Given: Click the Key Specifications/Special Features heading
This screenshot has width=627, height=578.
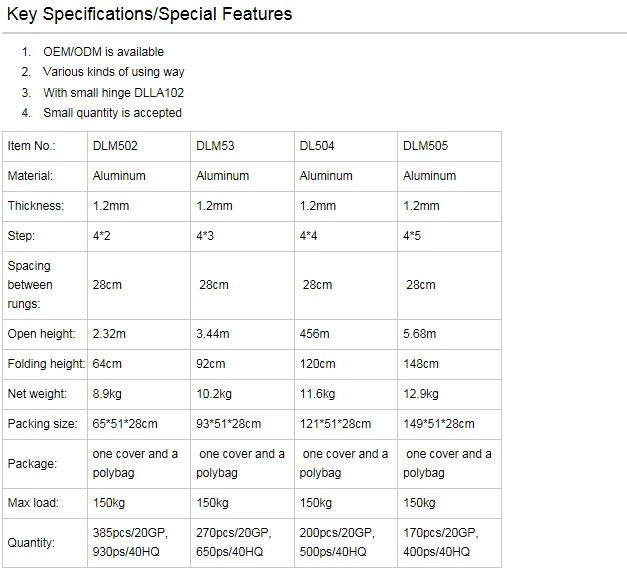Looking at the screenshot, I should tap(149, 14).
